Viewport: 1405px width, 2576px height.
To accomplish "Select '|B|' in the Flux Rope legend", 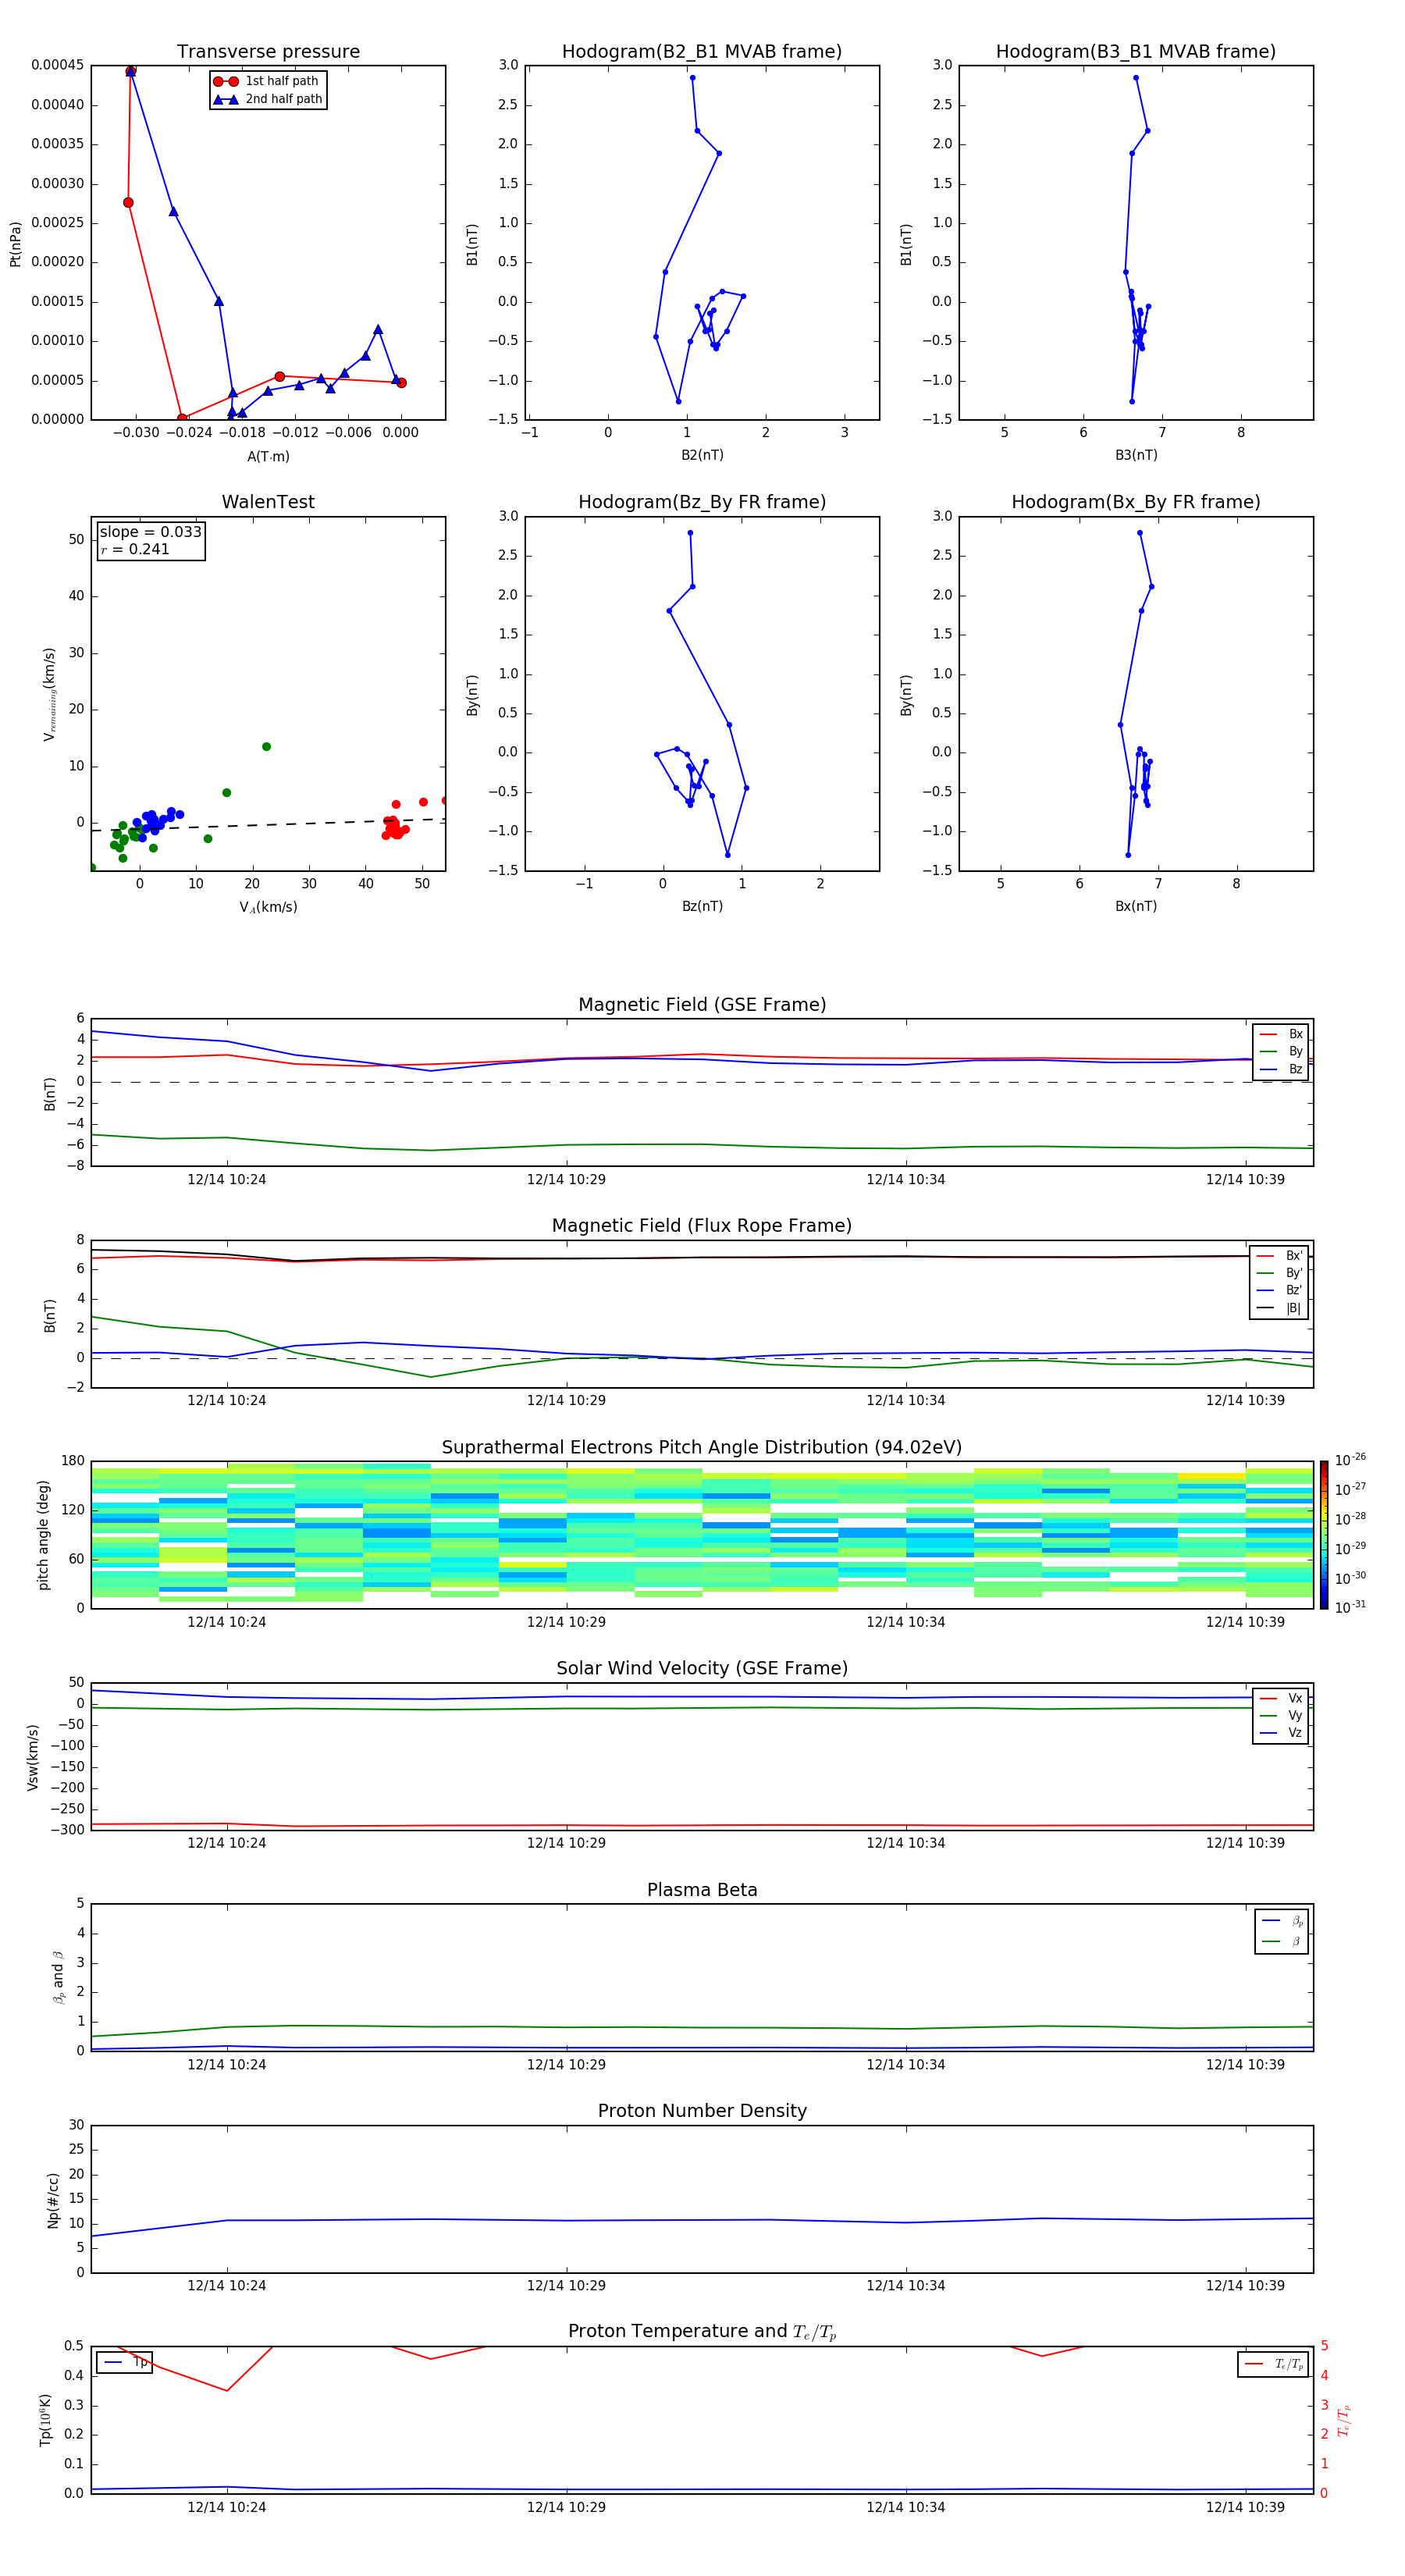I will [x=1280, y=1308].
